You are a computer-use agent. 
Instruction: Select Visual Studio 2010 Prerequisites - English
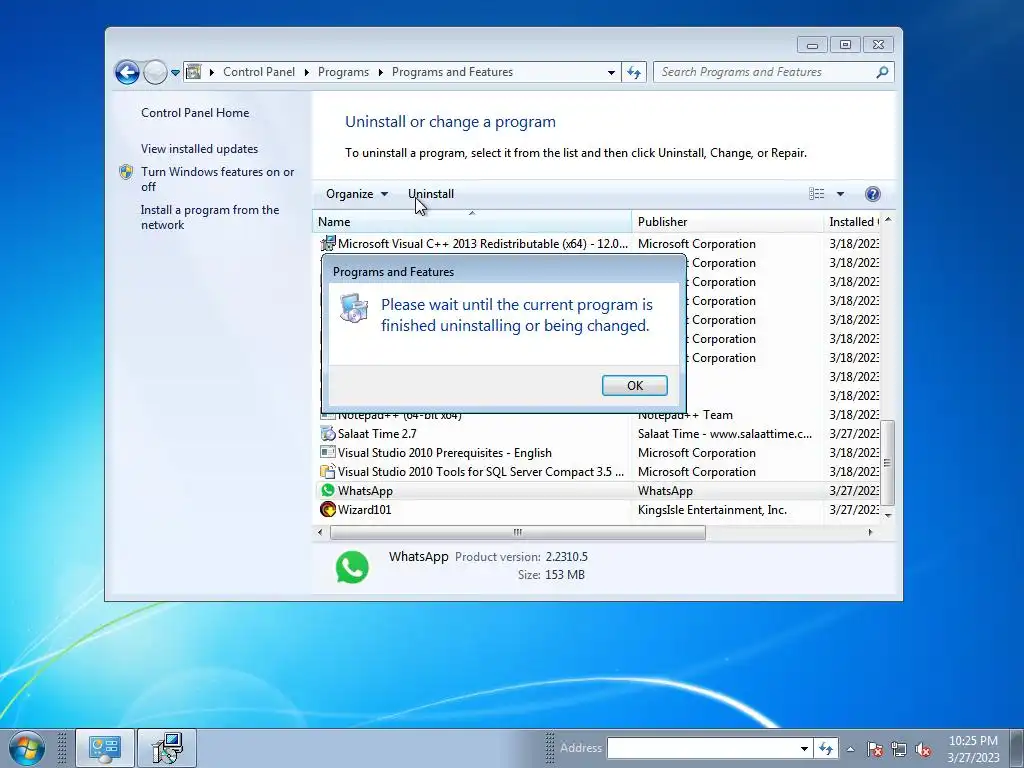(596, 453)
